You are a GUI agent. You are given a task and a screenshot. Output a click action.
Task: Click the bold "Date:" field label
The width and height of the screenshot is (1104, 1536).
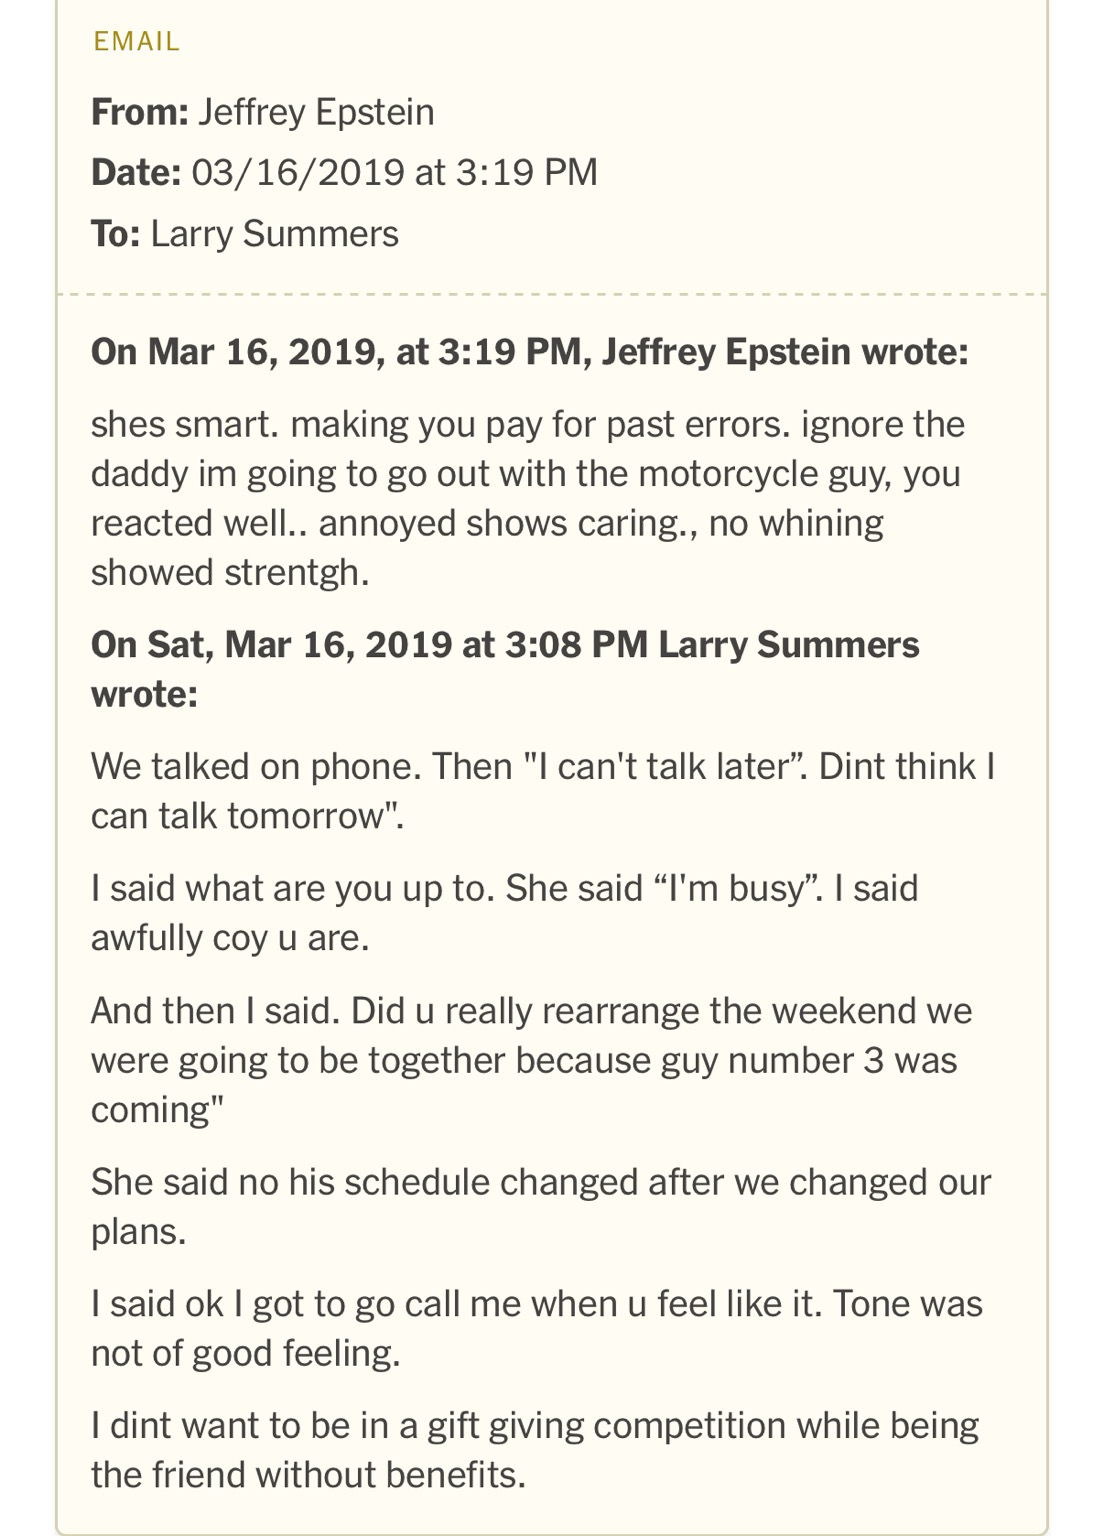pyautogui.click(x=135, y=172)
